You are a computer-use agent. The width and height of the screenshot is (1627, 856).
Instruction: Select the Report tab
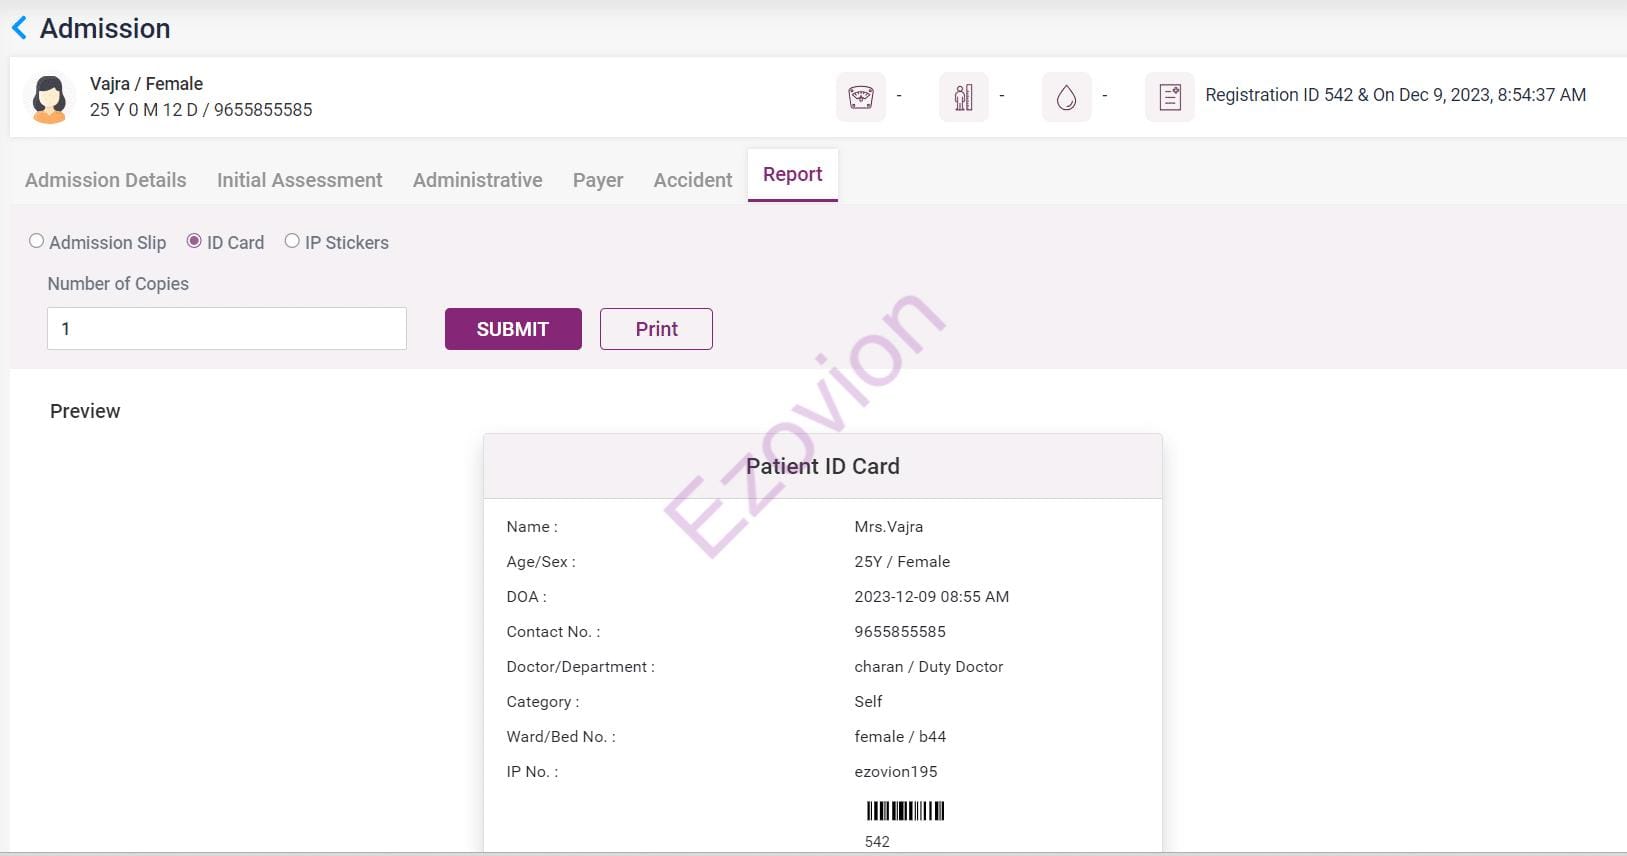click(792, 175)
